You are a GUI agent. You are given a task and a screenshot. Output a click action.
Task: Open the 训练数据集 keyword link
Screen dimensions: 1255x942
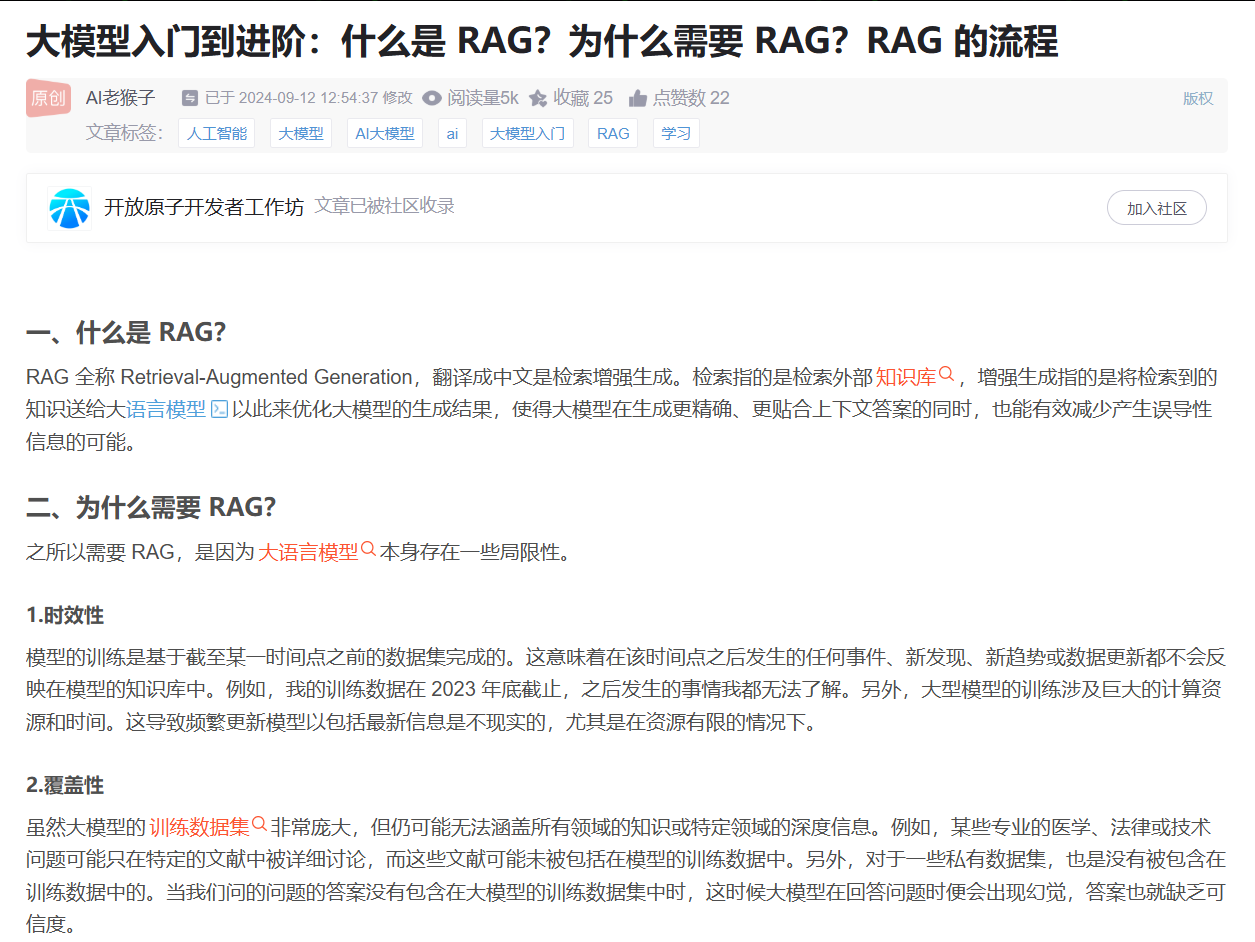tap(200, 827)
